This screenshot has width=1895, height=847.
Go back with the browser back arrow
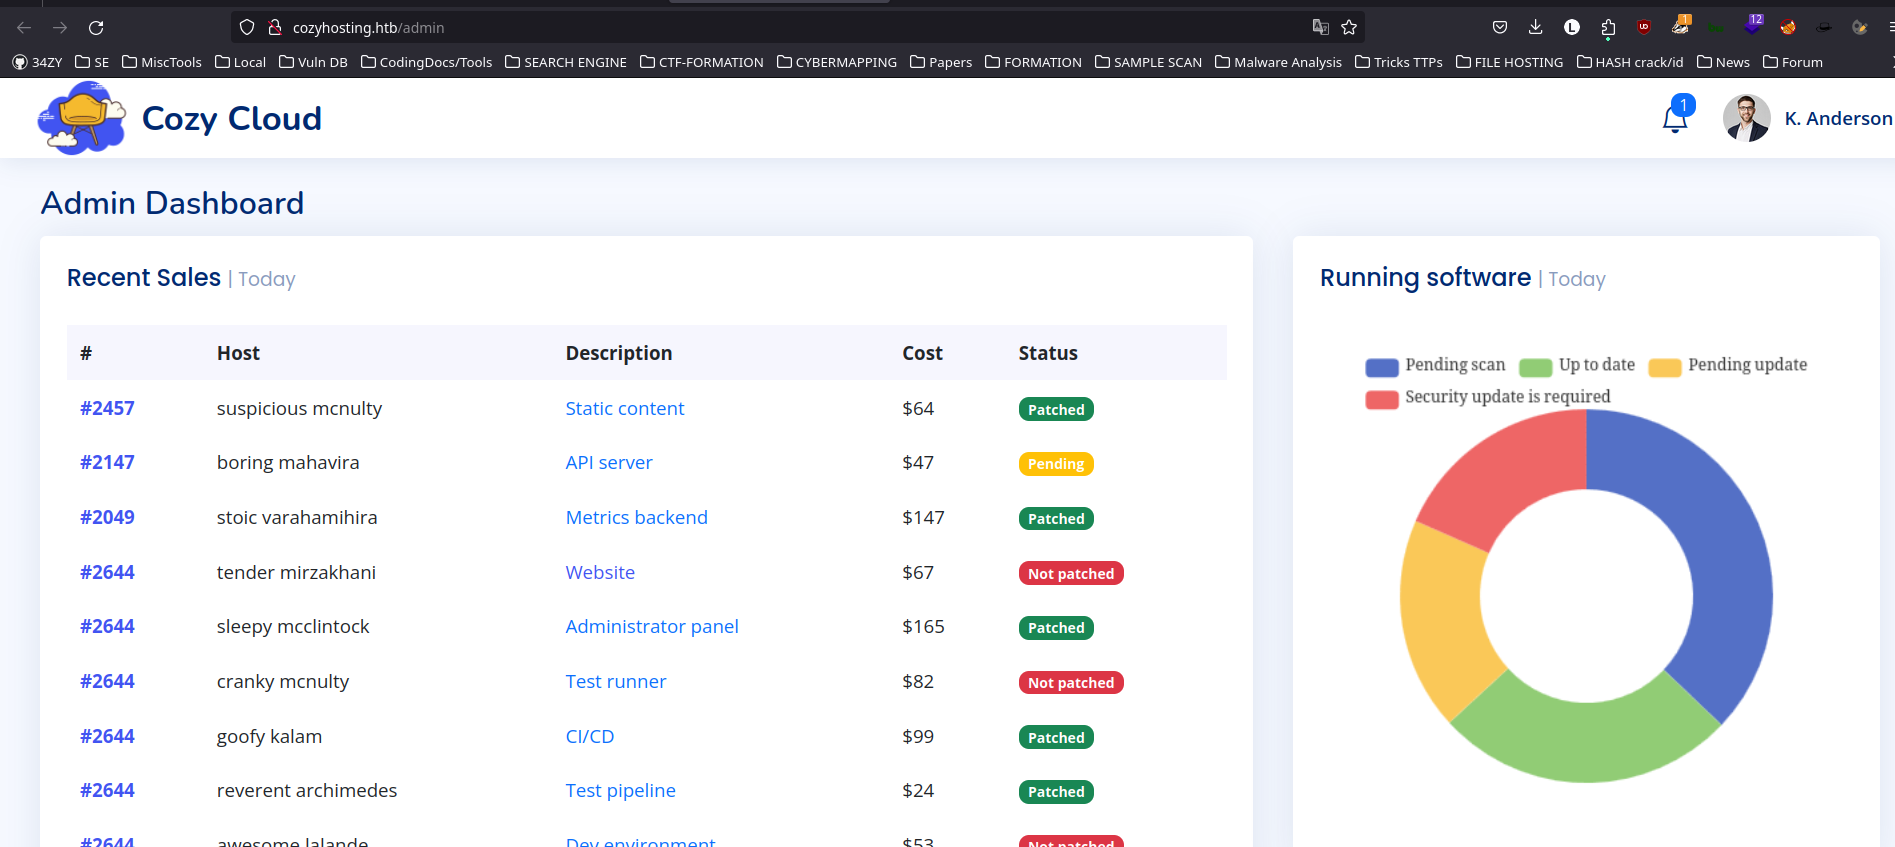coord(24,28)
